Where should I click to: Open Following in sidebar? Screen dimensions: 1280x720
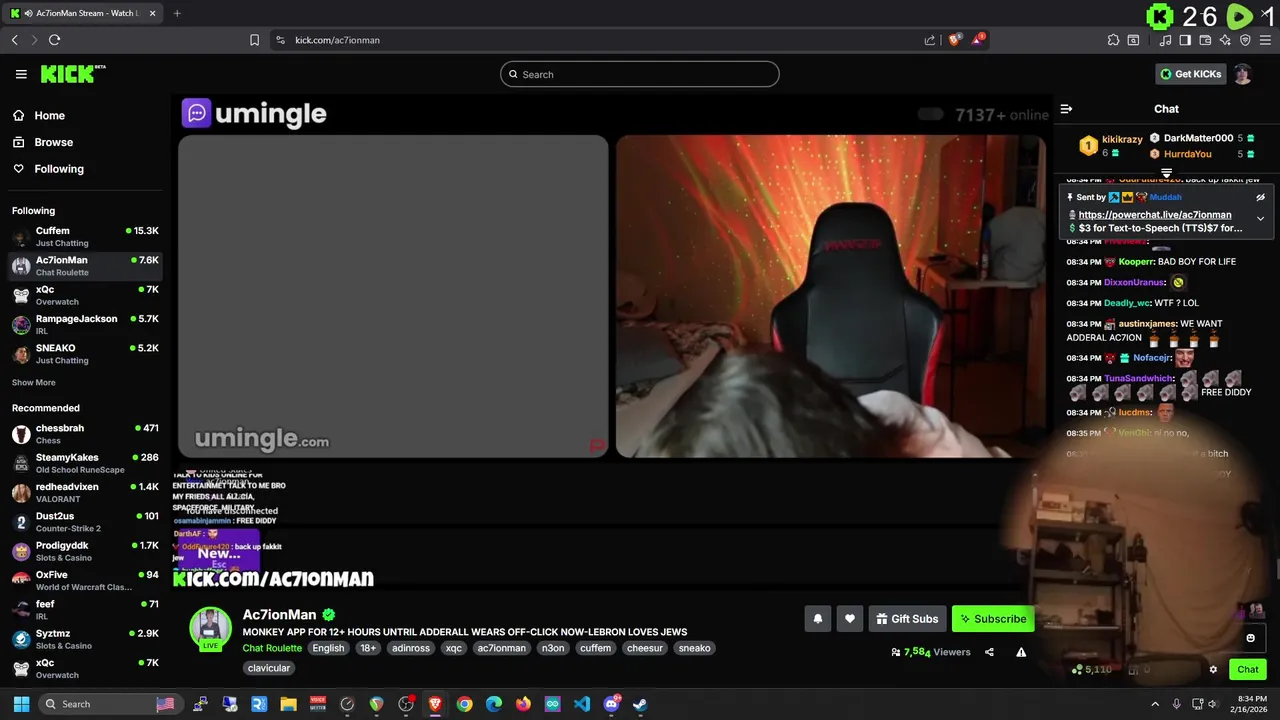59,169
